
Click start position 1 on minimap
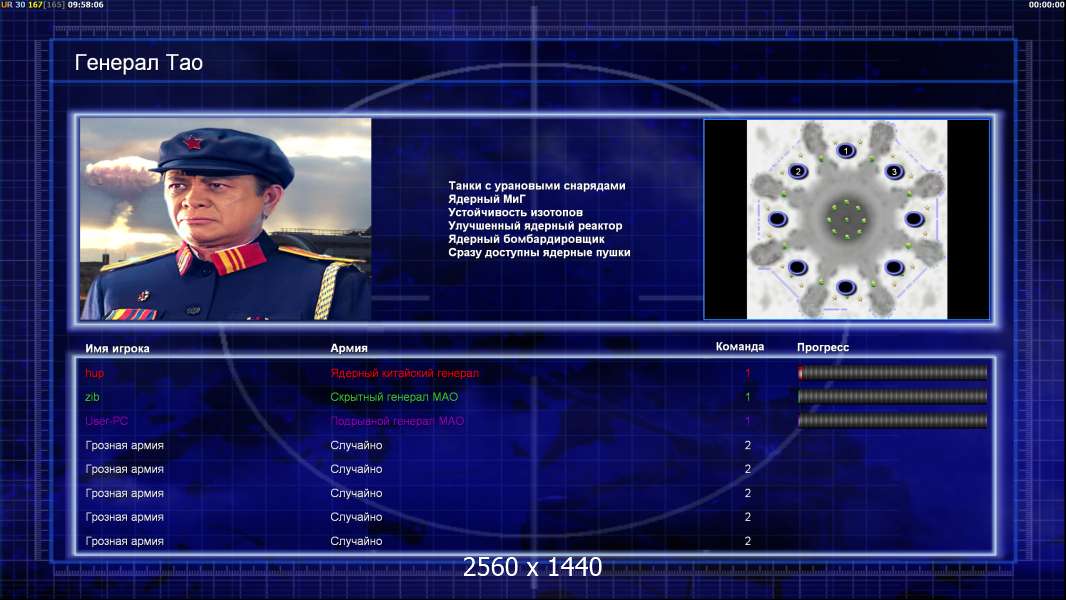846,151
